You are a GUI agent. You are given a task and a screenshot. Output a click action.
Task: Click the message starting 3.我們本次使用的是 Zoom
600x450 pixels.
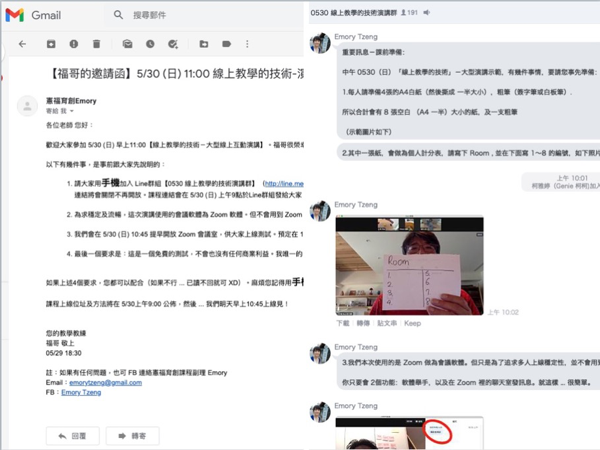[468, 372]
